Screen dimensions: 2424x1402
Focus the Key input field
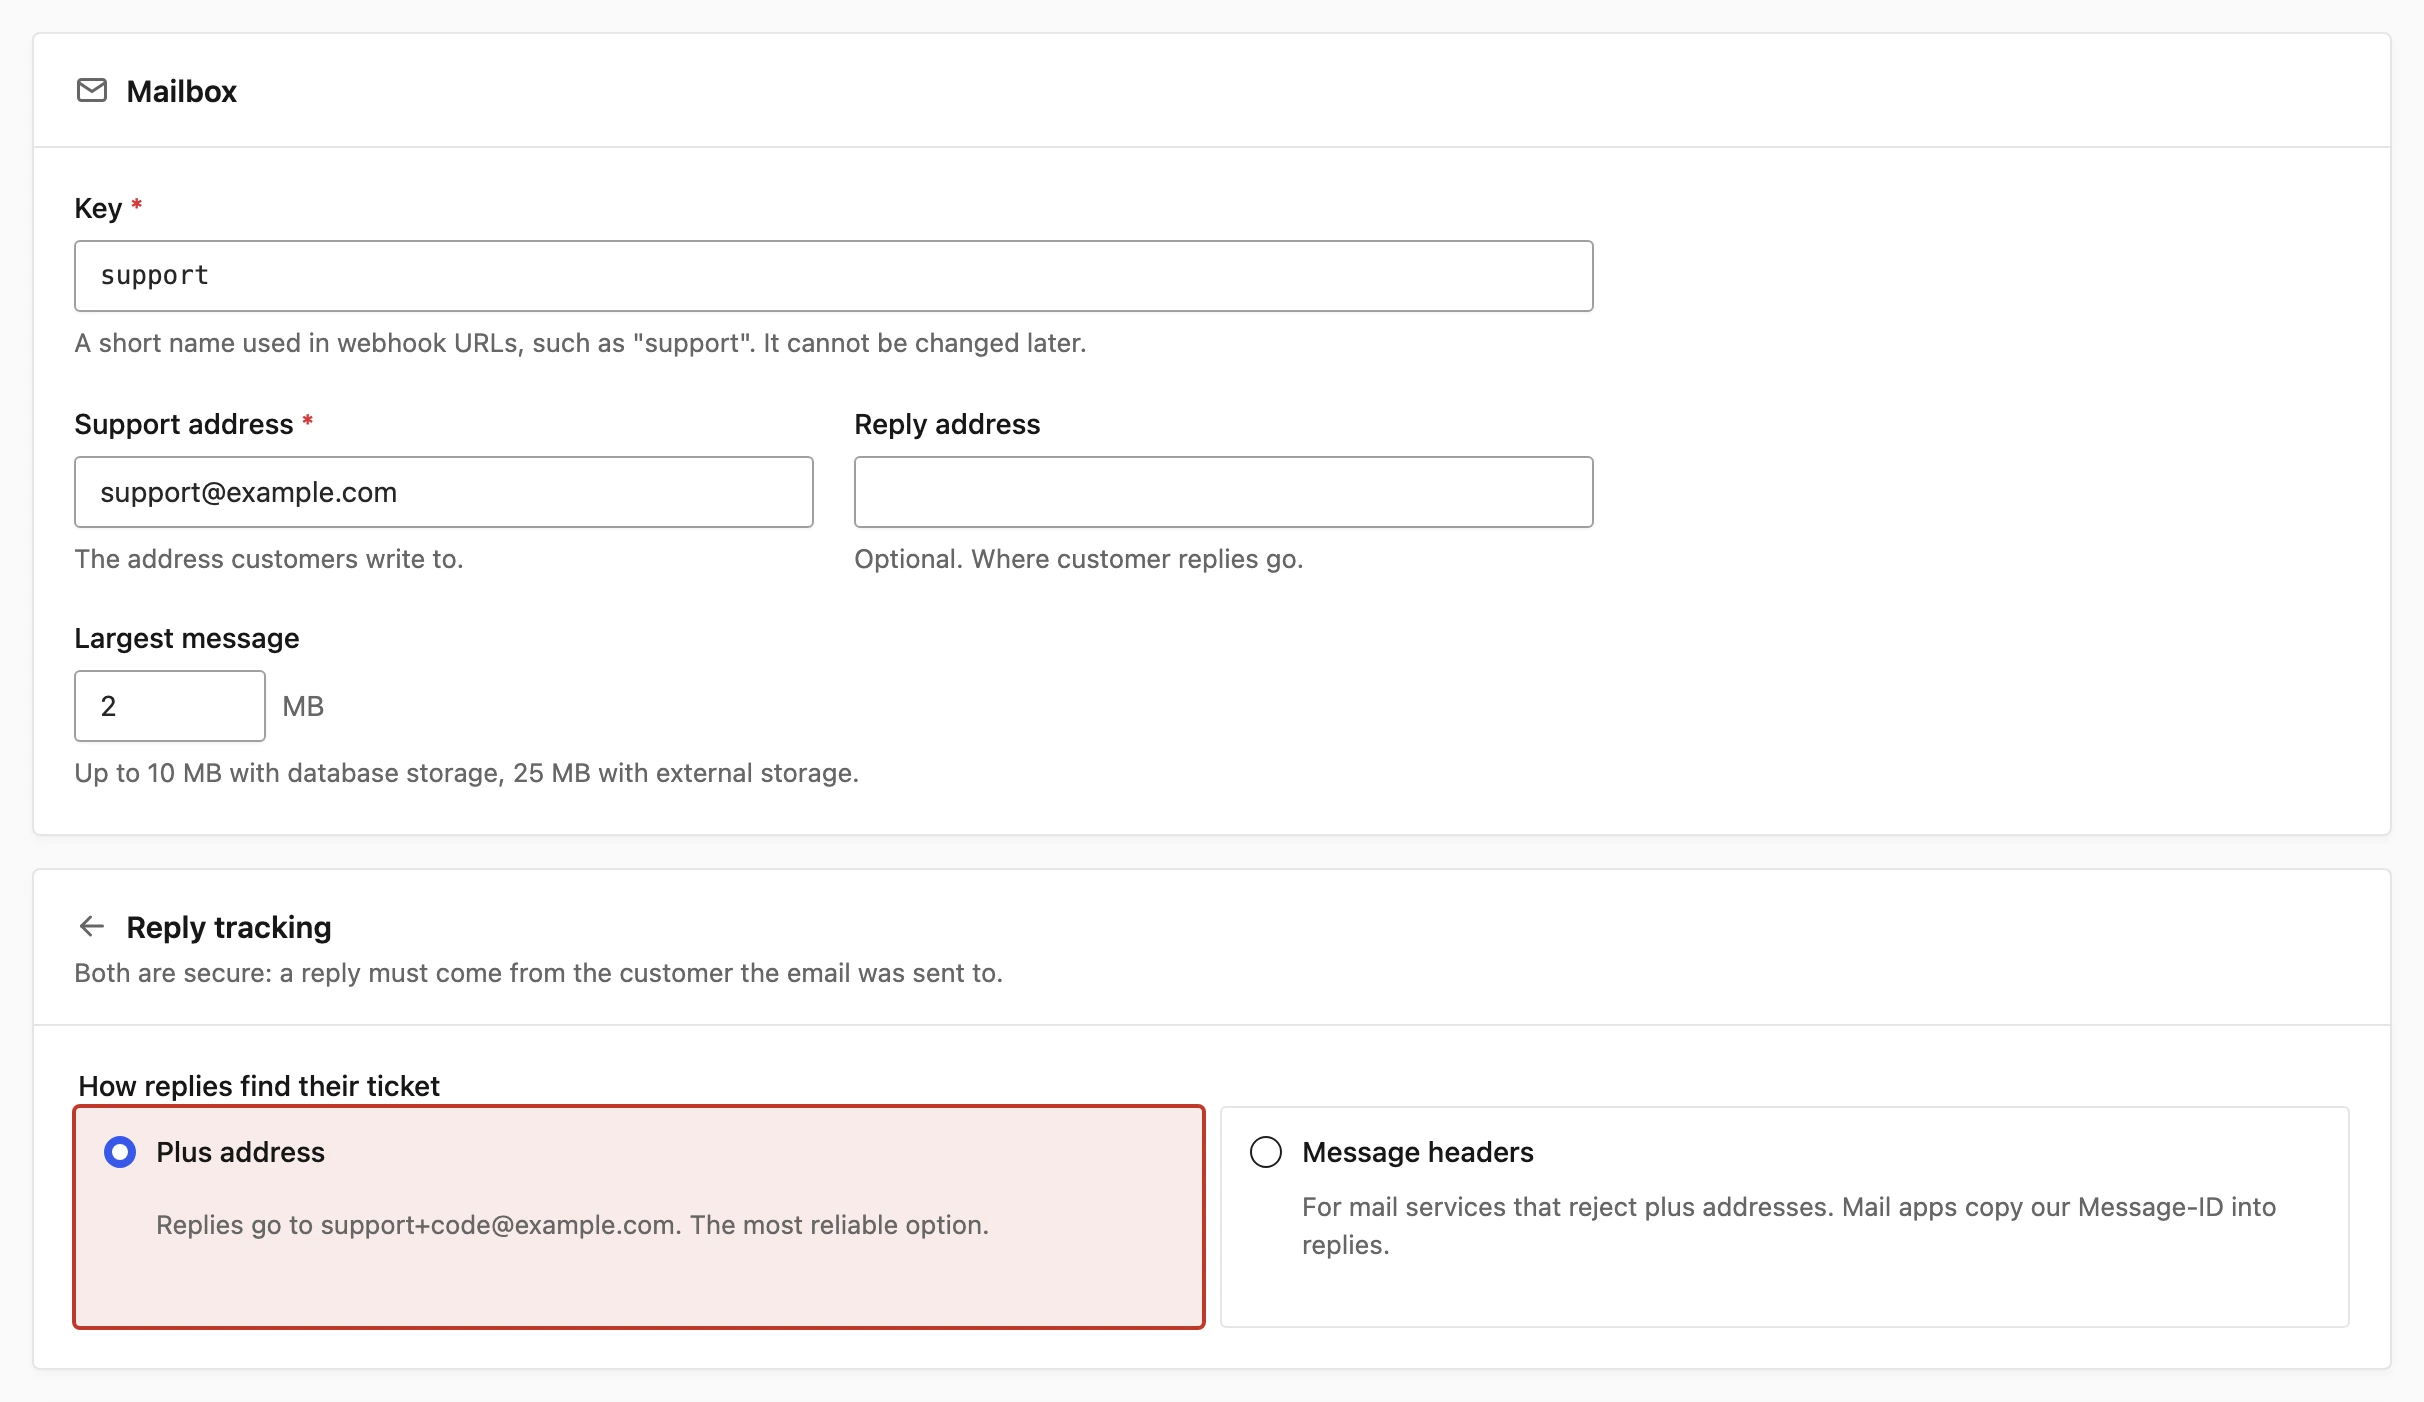click(834, 276)
